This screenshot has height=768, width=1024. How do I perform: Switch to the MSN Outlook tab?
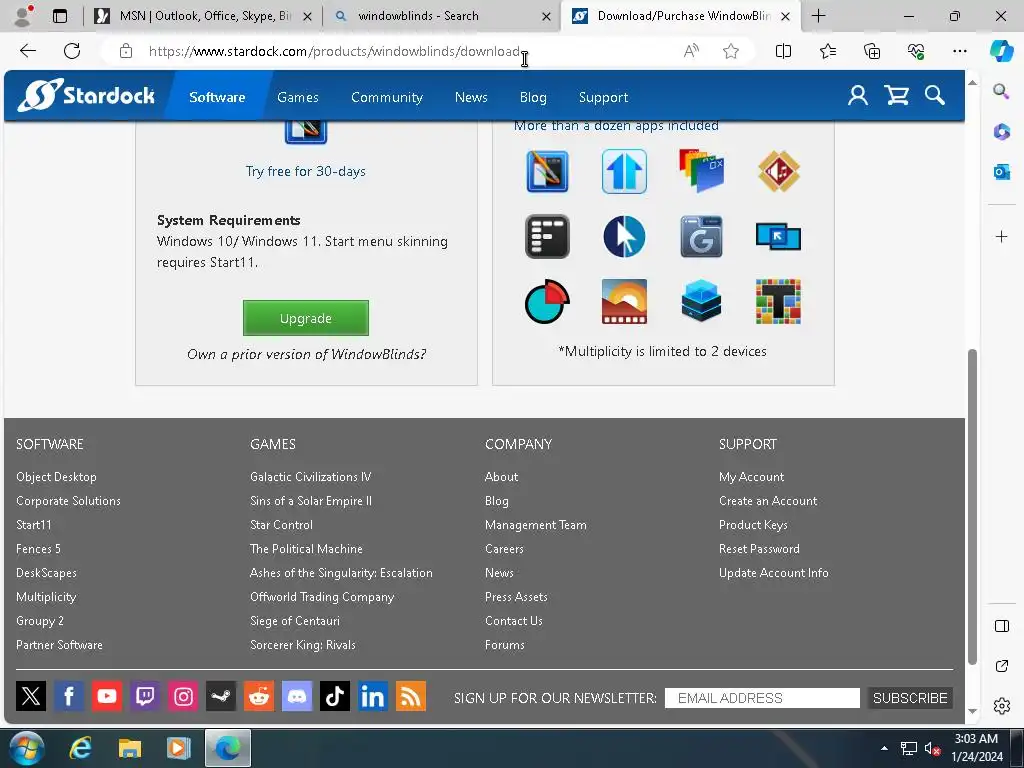click(x=203, y=16)
